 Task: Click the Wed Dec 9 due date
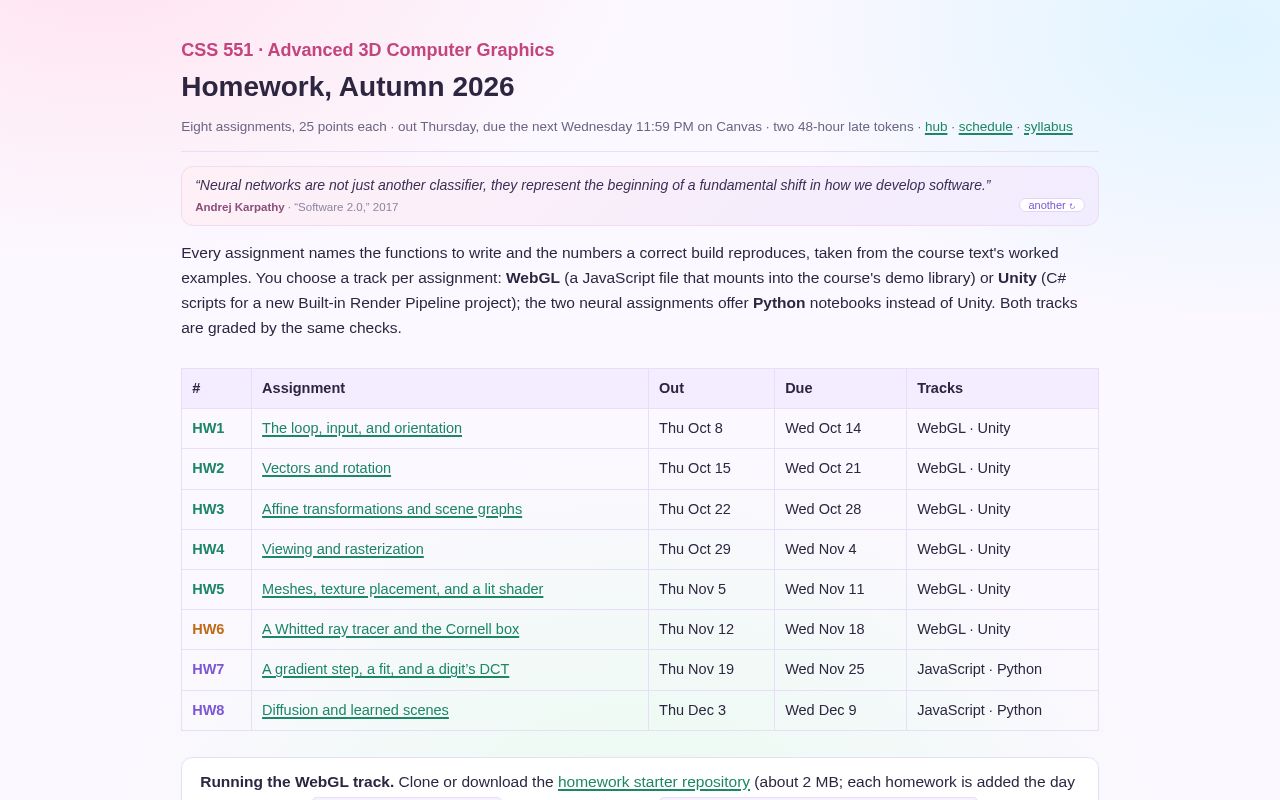821,710
